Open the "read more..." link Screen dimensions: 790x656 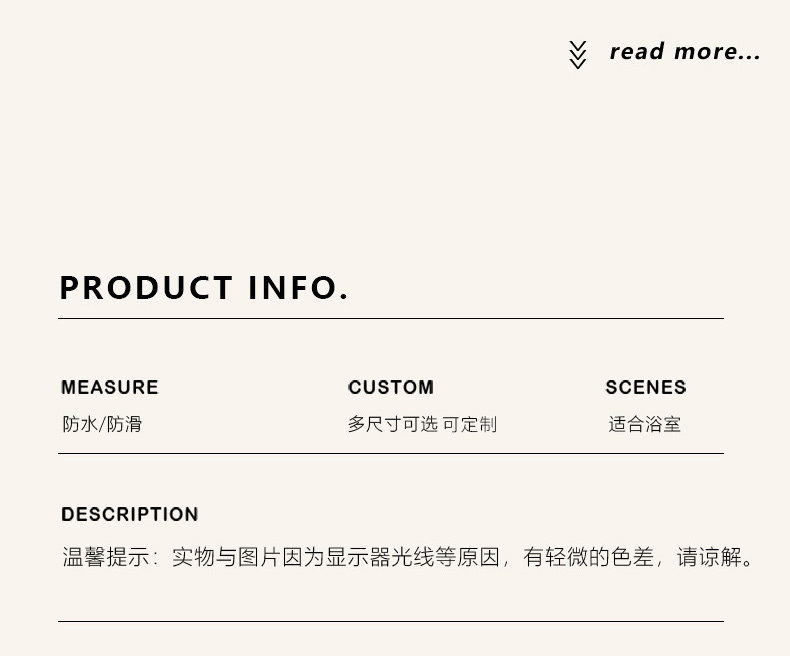pos(685,51)
